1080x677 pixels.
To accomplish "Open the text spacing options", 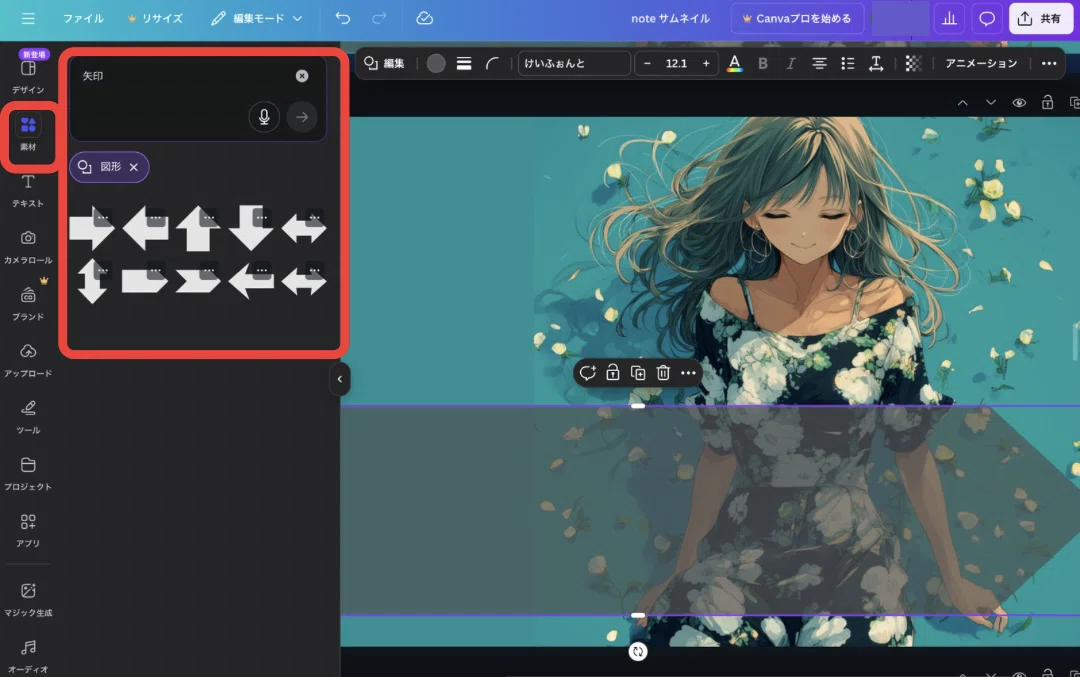I will coord(875,63).
